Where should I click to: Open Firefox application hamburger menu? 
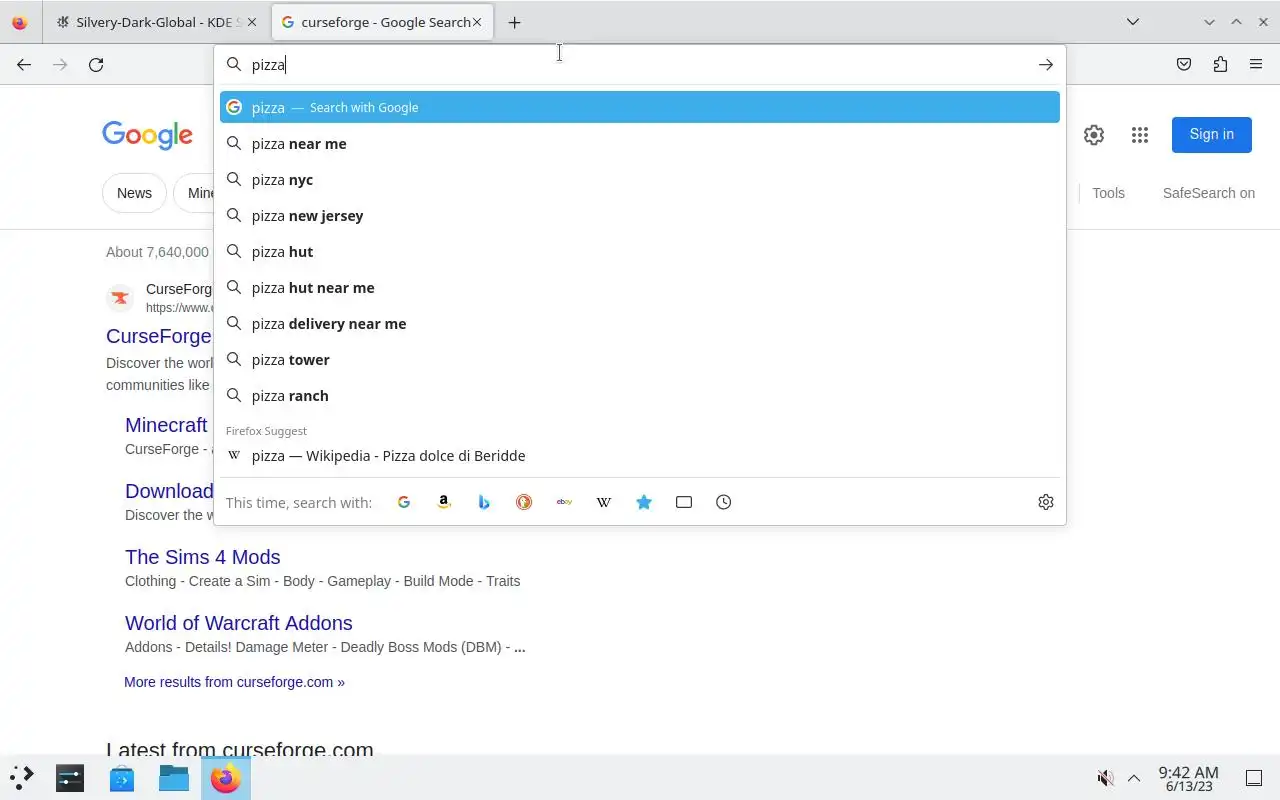pos(1256,64)
